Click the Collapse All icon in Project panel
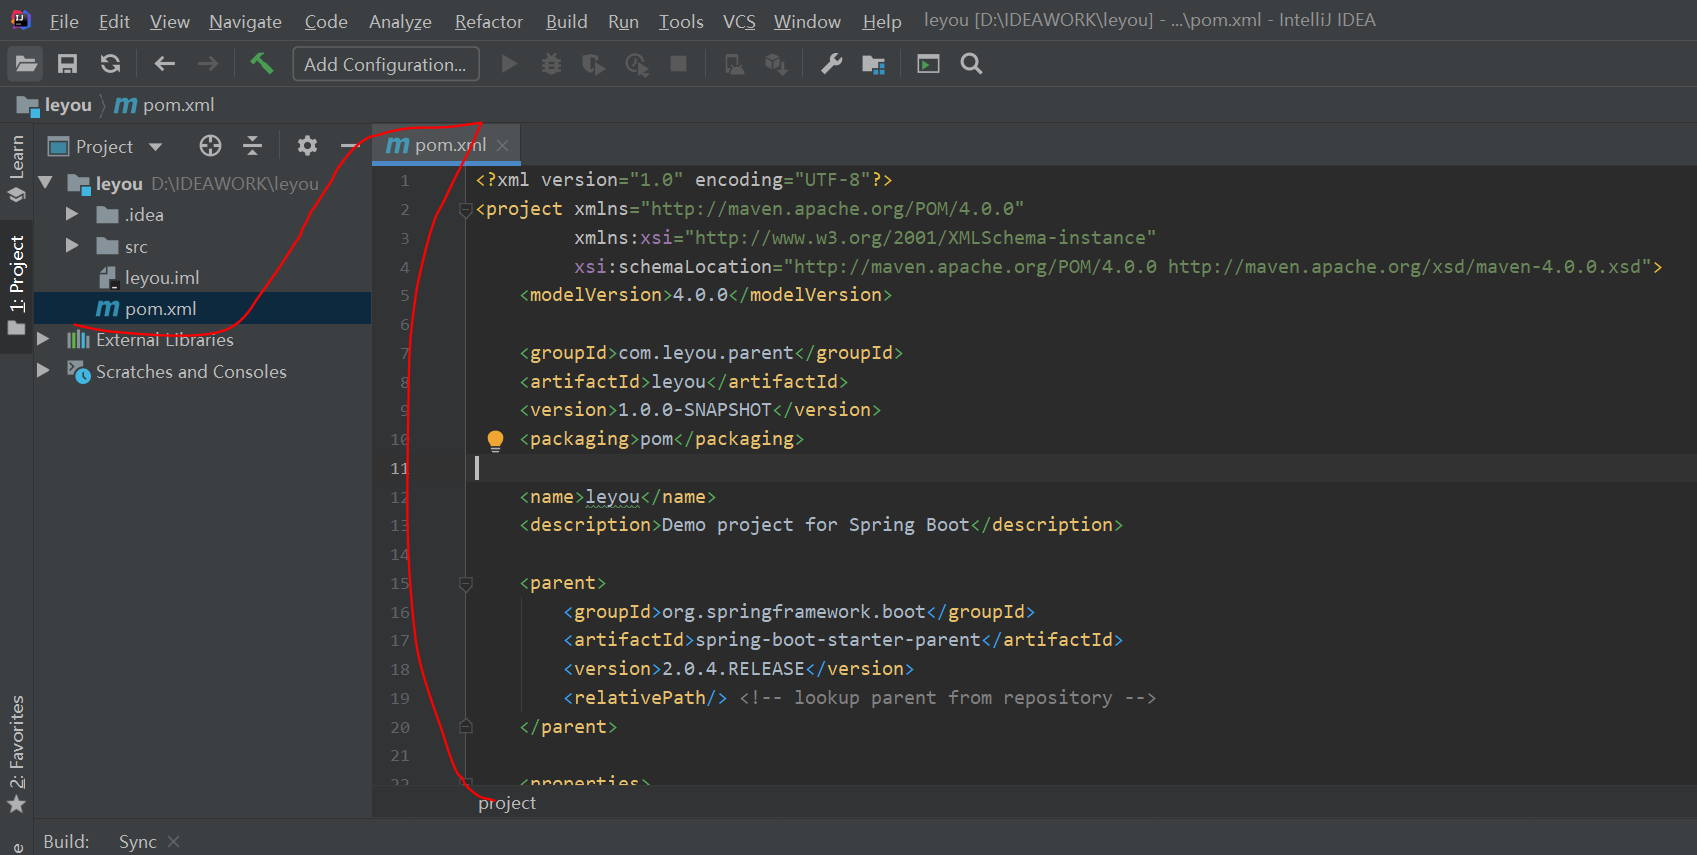Image resolution: width=1697 pixels, height=855 pixels. (x=253, y=146)
